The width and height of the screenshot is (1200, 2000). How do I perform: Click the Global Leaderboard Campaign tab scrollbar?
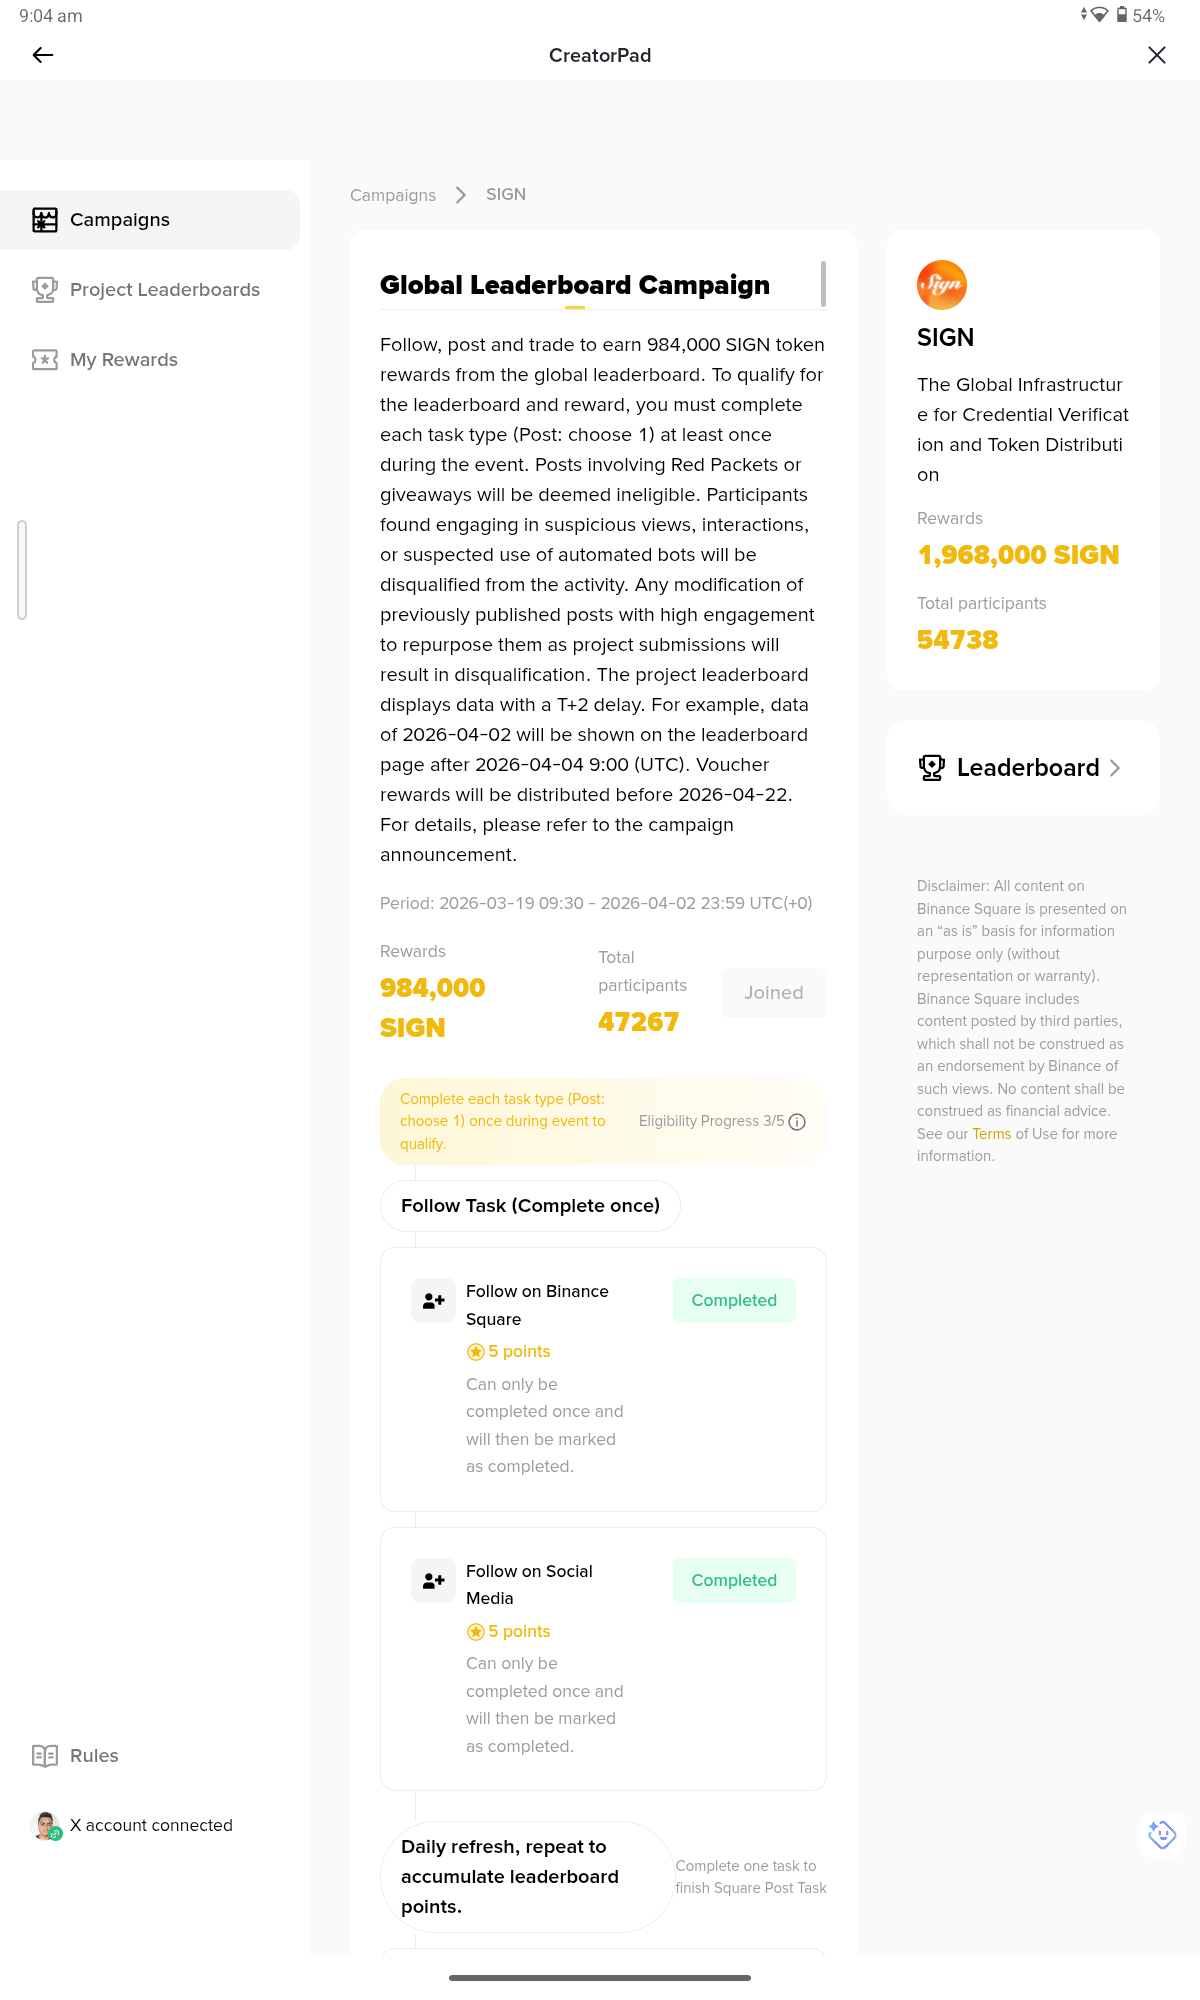pos(823,284)
